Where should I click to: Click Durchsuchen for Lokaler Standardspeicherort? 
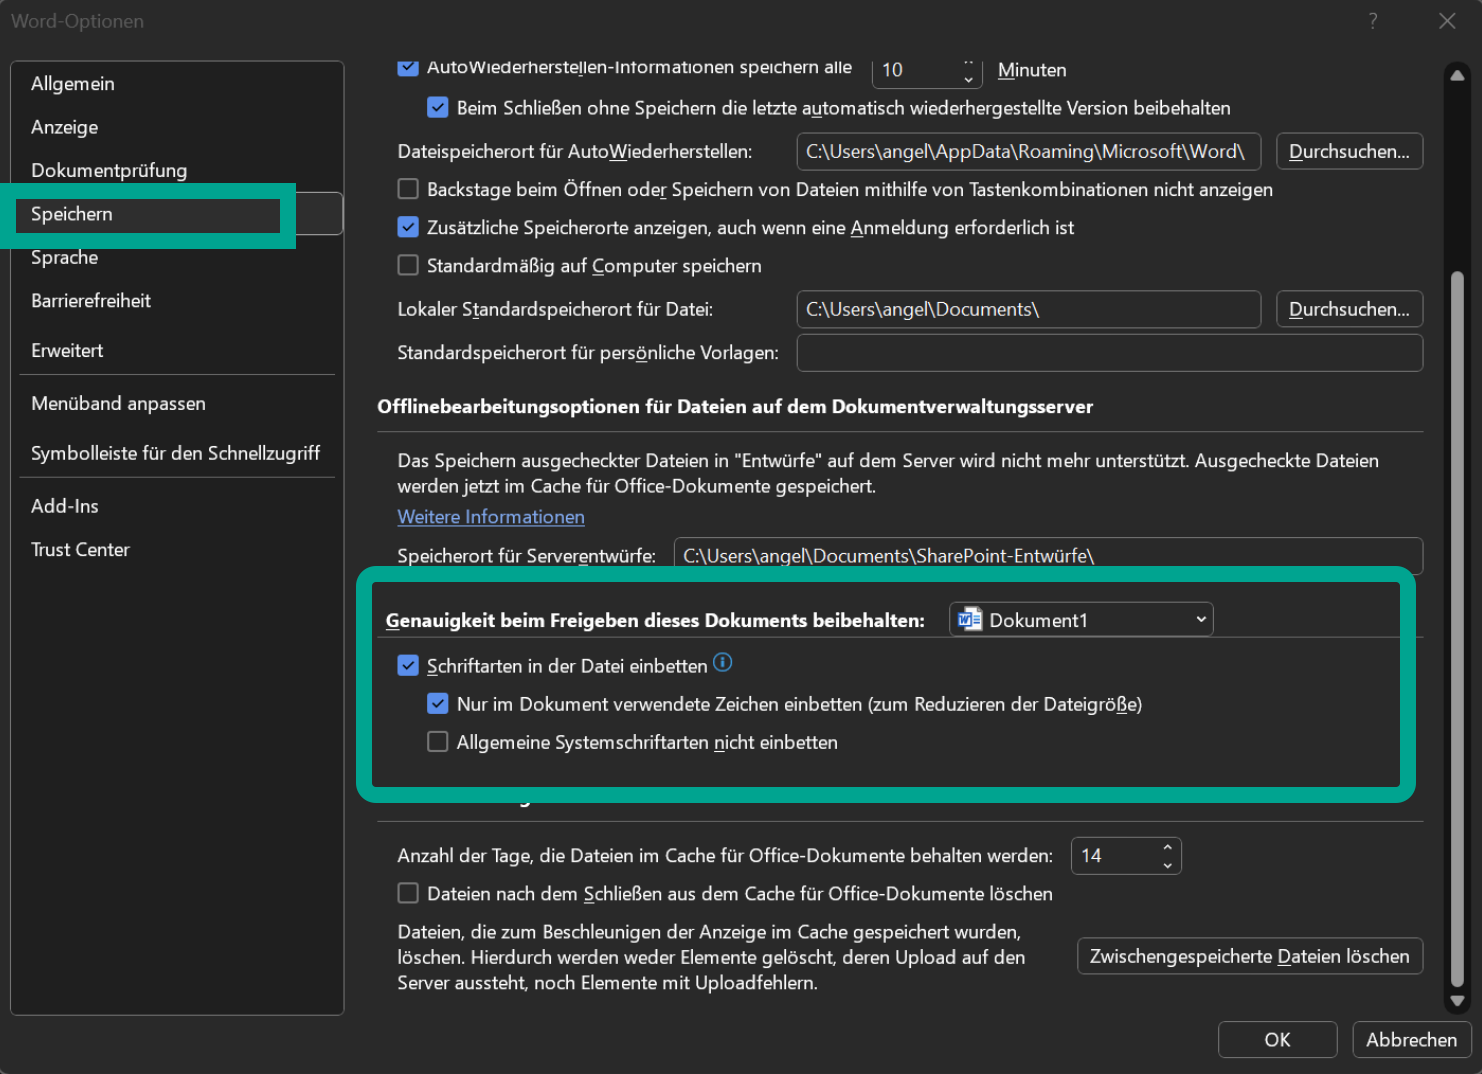[x=1349, y=309]
